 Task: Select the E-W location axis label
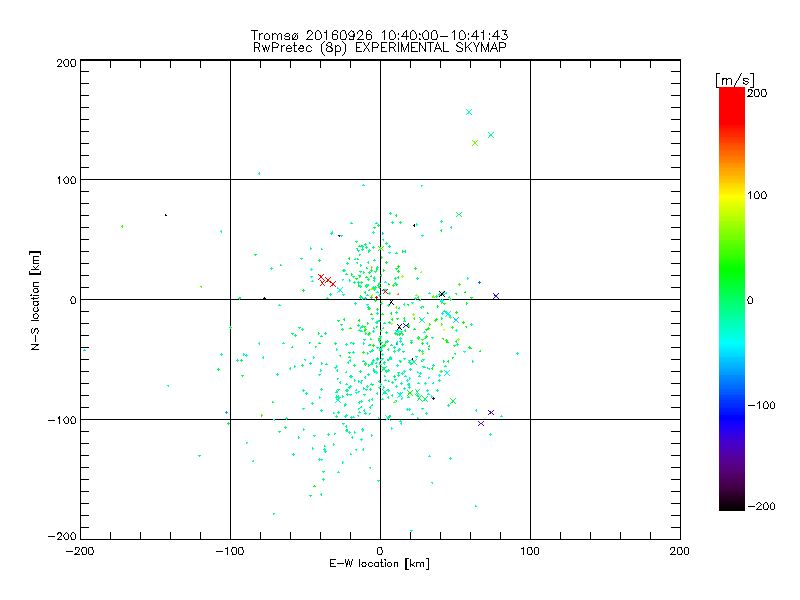click(379, 564)
